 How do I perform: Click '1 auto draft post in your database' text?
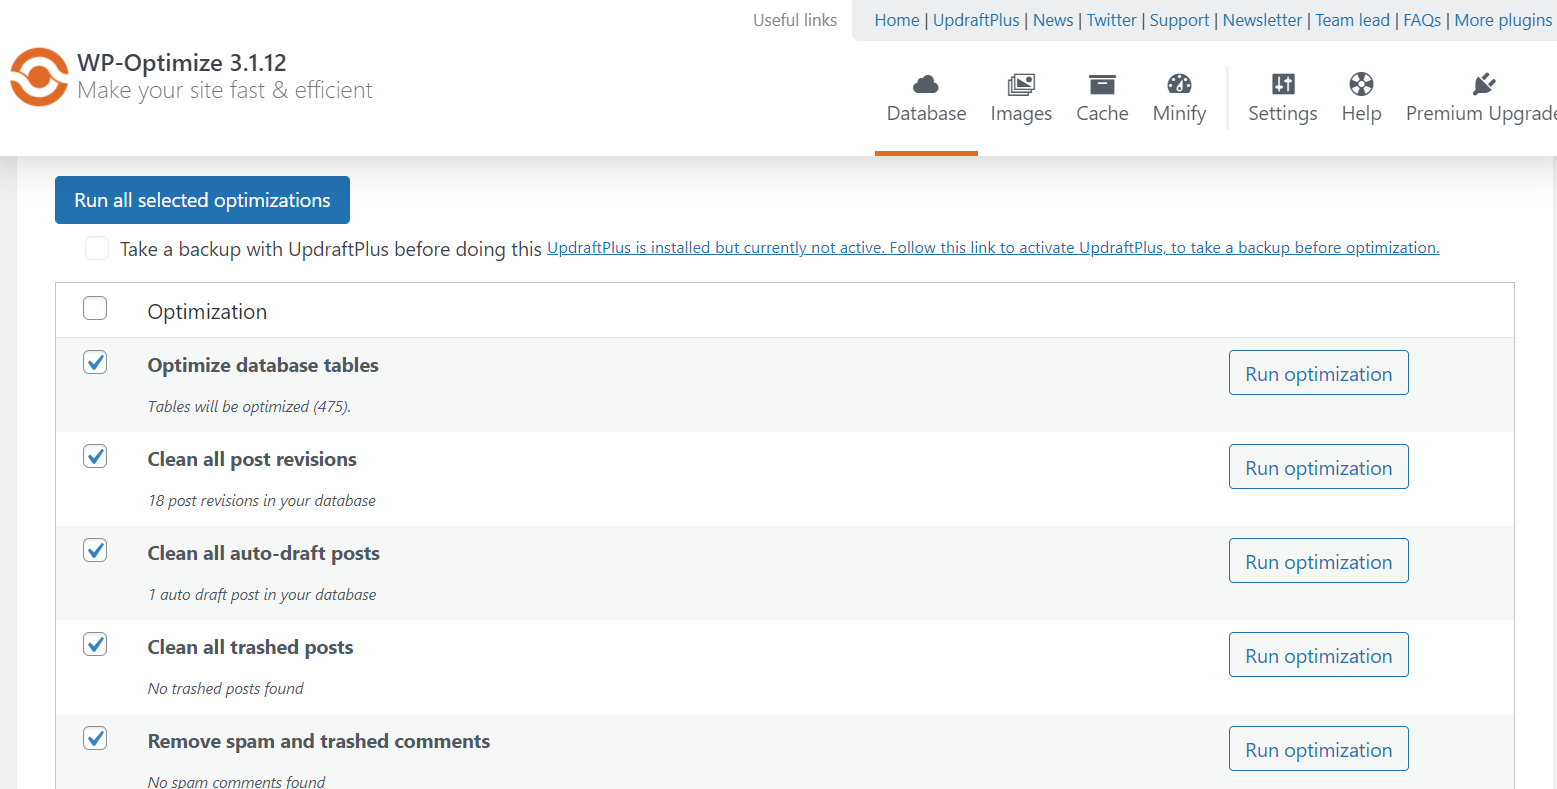(x=262, y=595)
